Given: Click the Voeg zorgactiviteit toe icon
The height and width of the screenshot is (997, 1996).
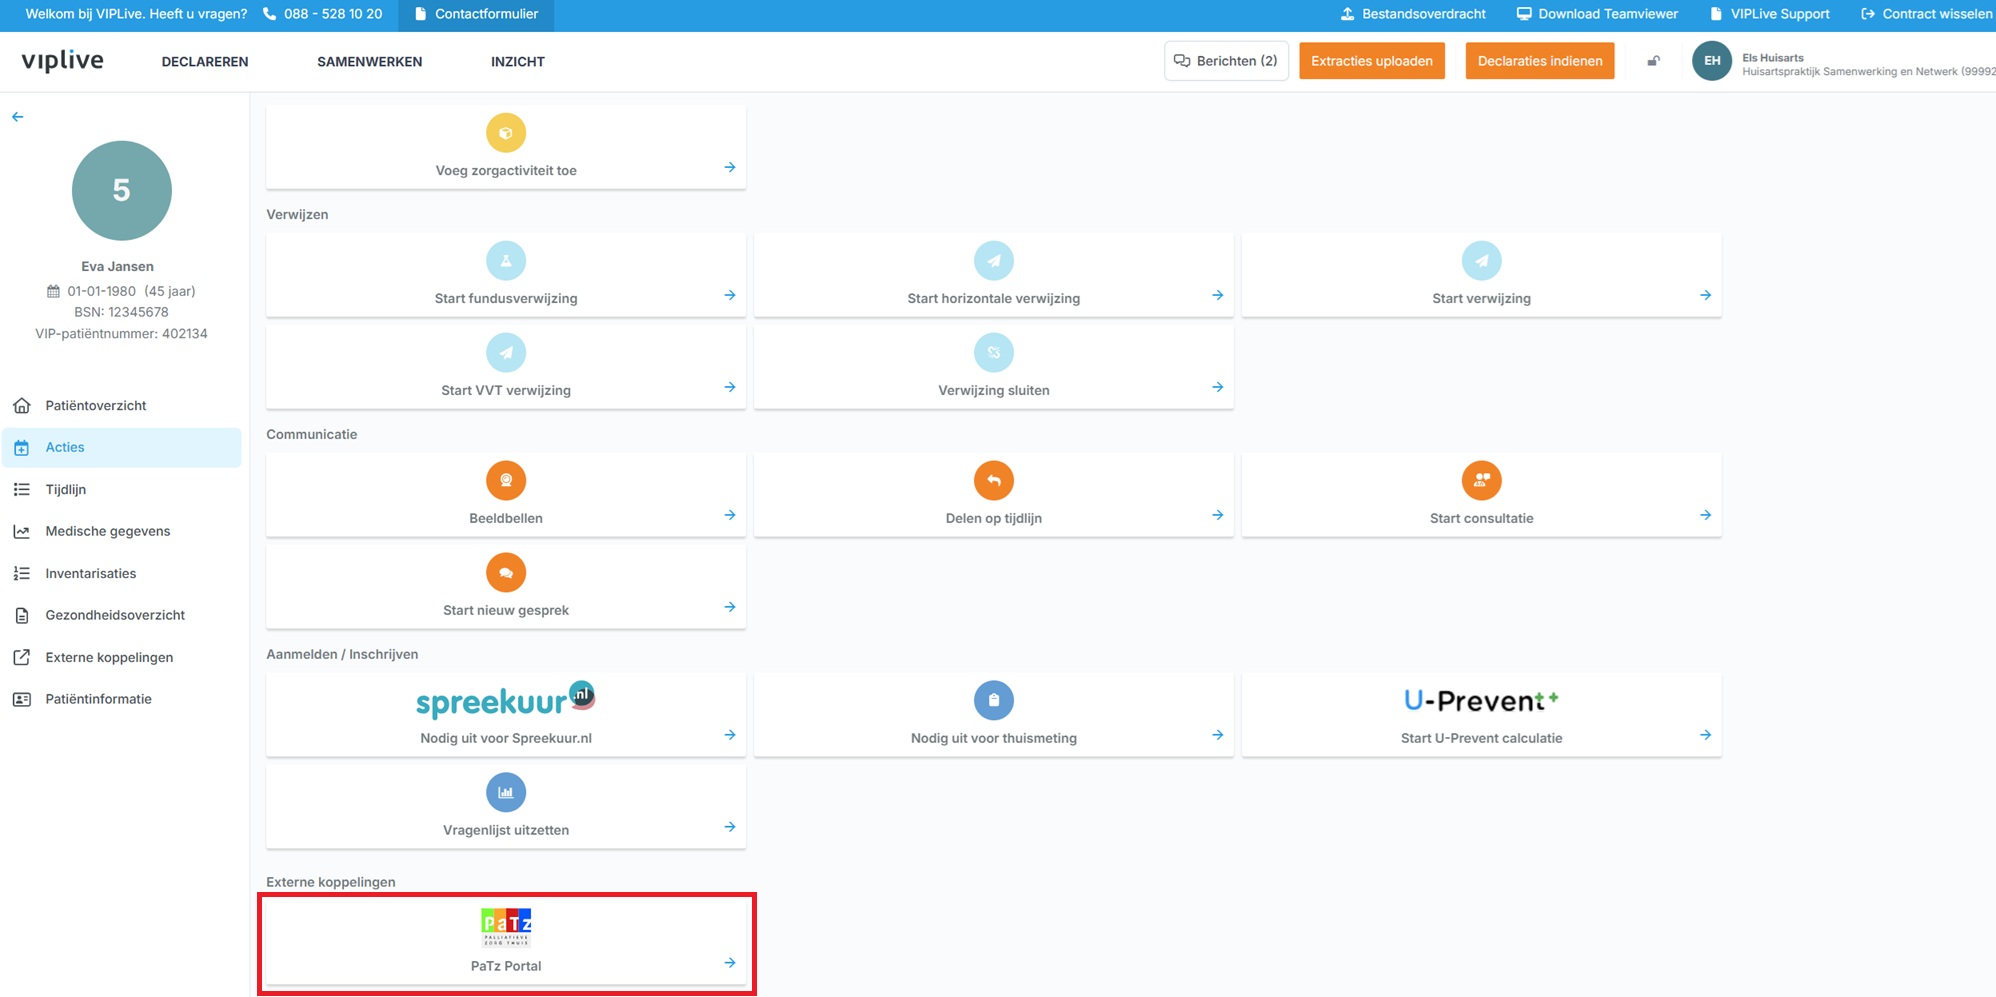Looking at the screenshot, I should 506,133.
